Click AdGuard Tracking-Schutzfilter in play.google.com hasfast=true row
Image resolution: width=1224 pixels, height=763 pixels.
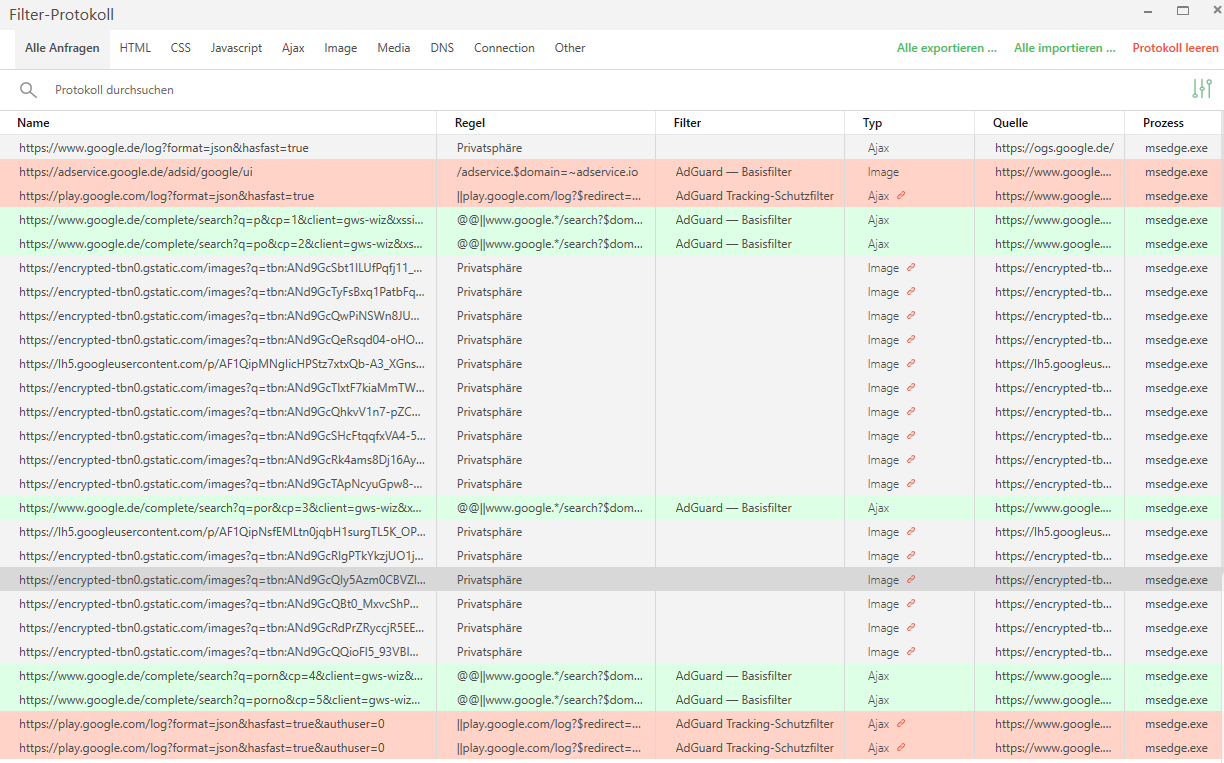tap(755, 196)
